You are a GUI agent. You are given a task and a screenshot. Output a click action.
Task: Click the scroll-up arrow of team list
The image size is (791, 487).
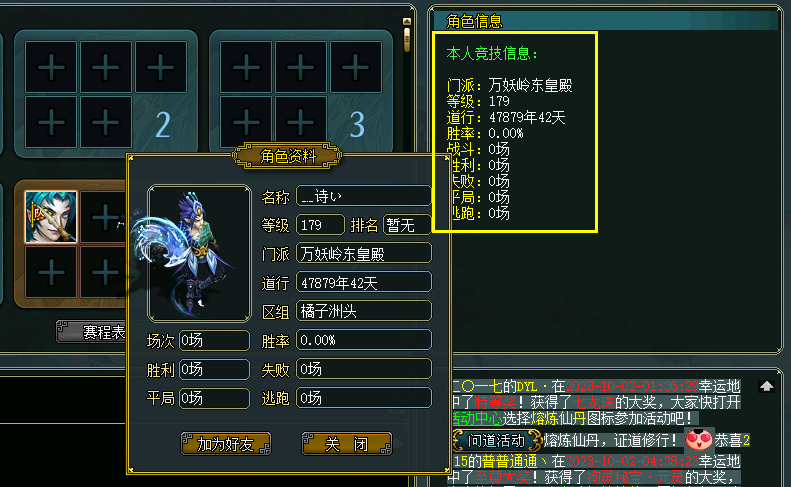(407, 21)
